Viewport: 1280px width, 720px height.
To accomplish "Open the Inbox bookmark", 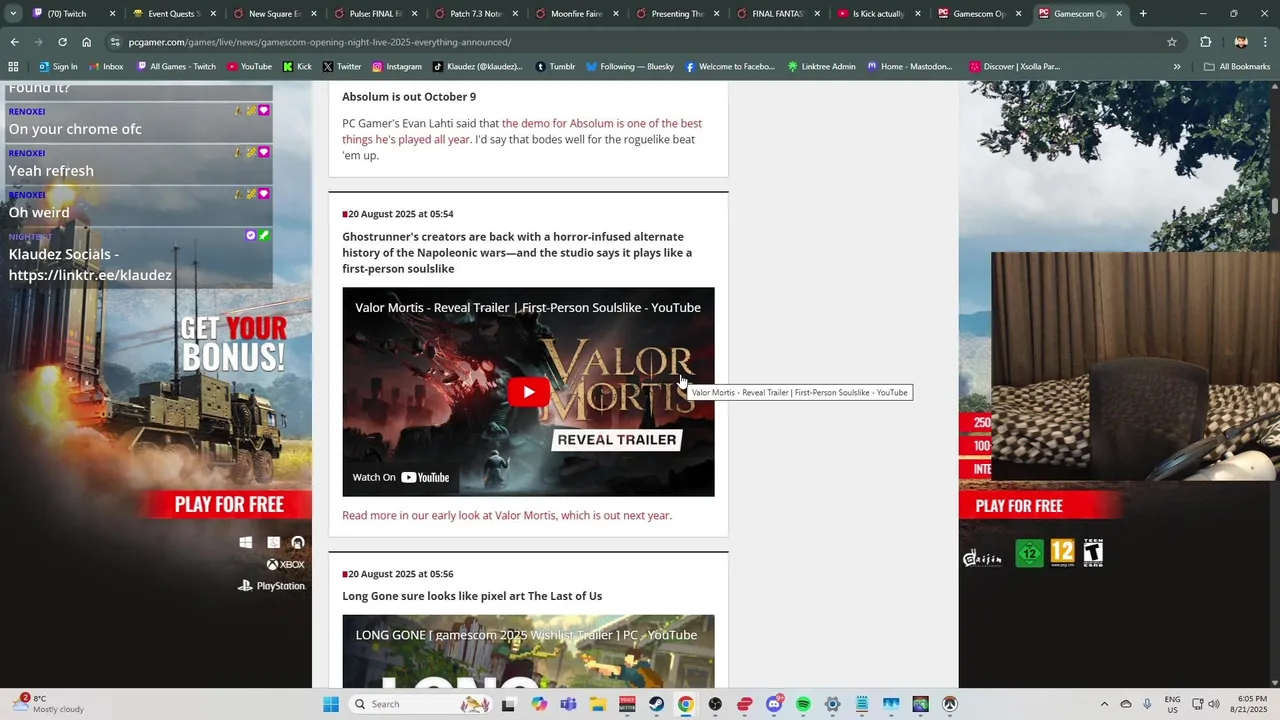I will tap(105, 67).
